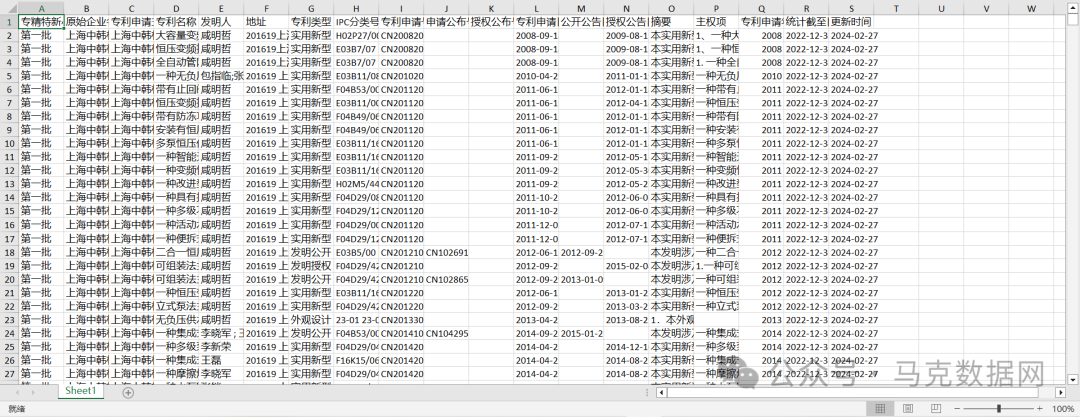
Task: Select cell 大容量变 in row 2
Action: pyautogui.click(x=176, y=35)
